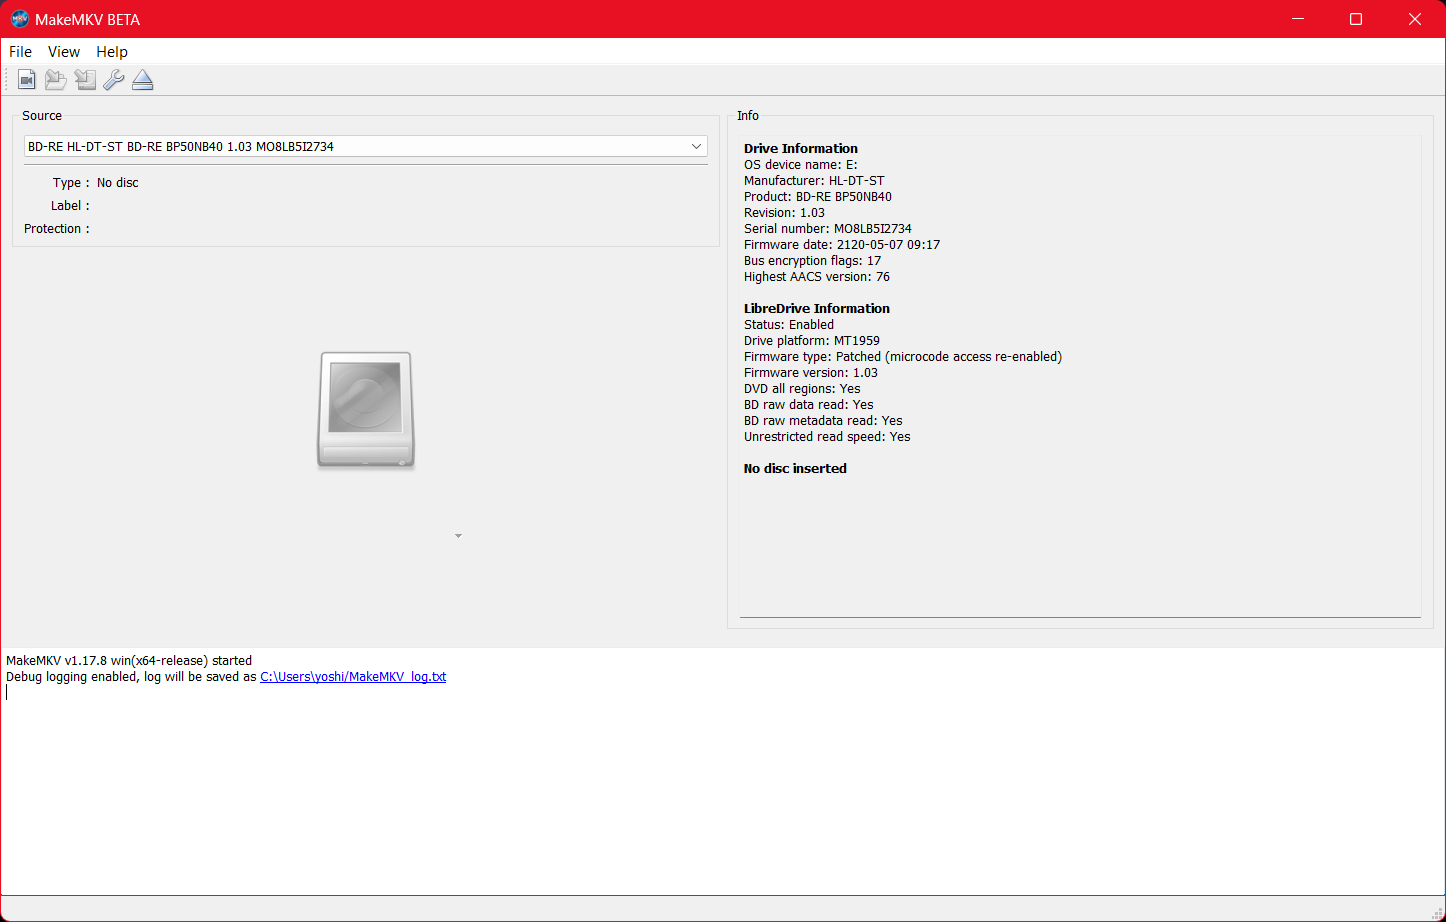The image size is (1446, 922).
Task: Select the BD-RE HL-DT-ST drive combo box
Action: [366, 146]
